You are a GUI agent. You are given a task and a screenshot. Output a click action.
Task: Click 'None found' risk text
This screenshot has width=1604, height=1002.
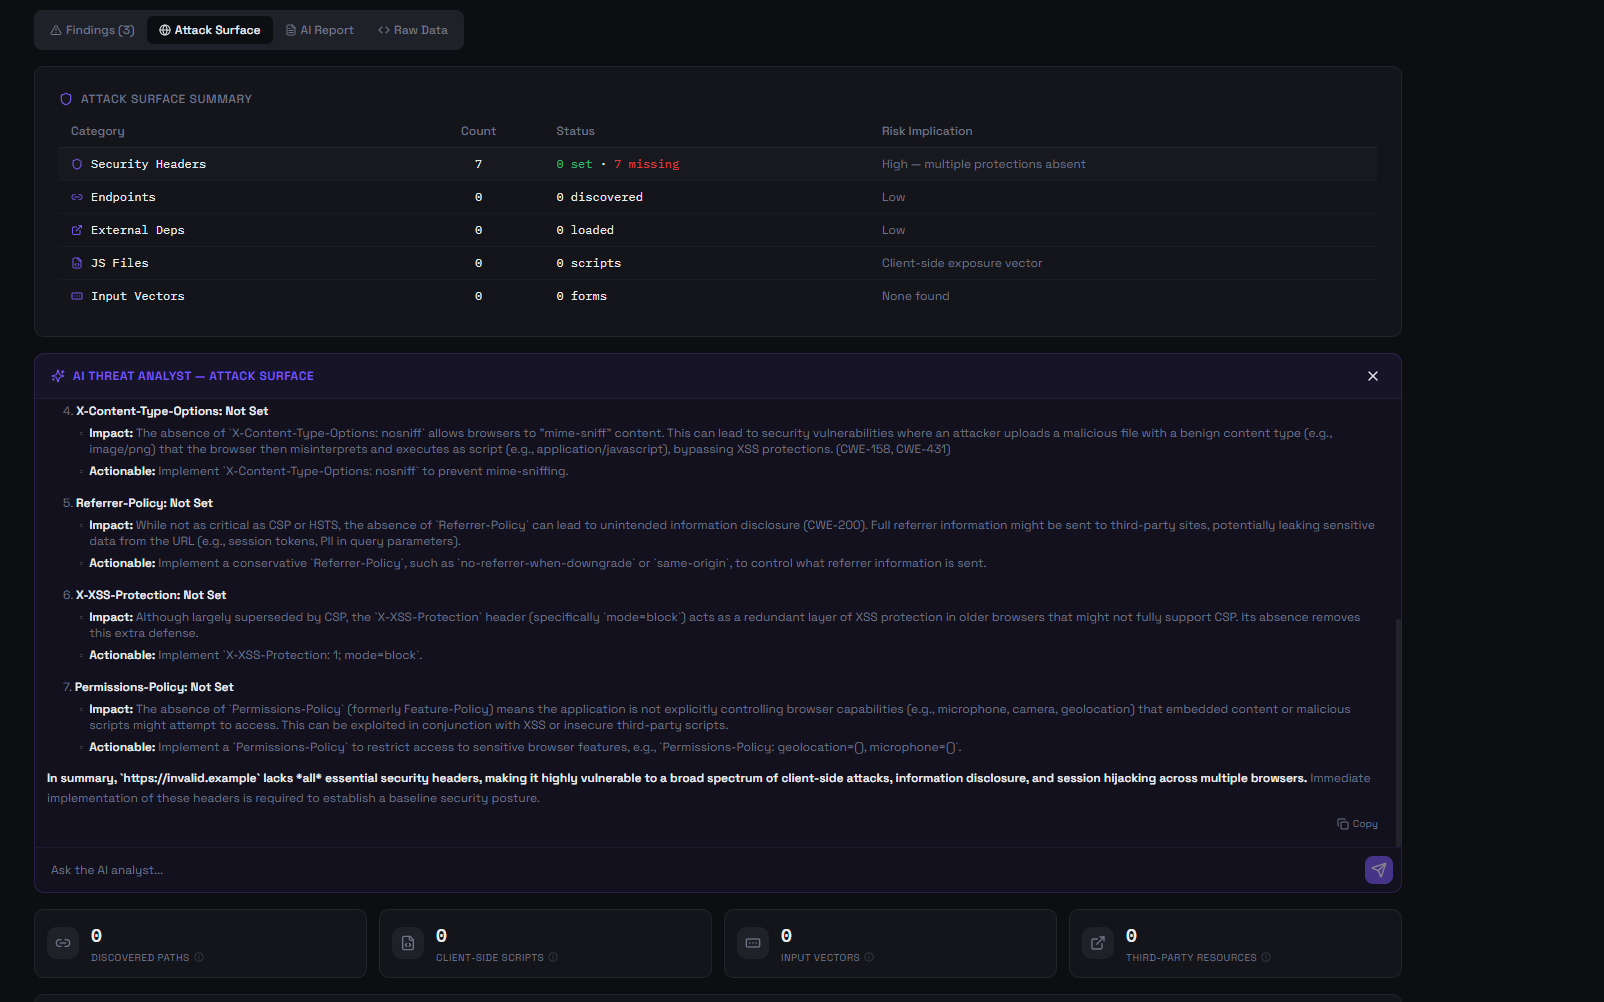coord(916,296)
